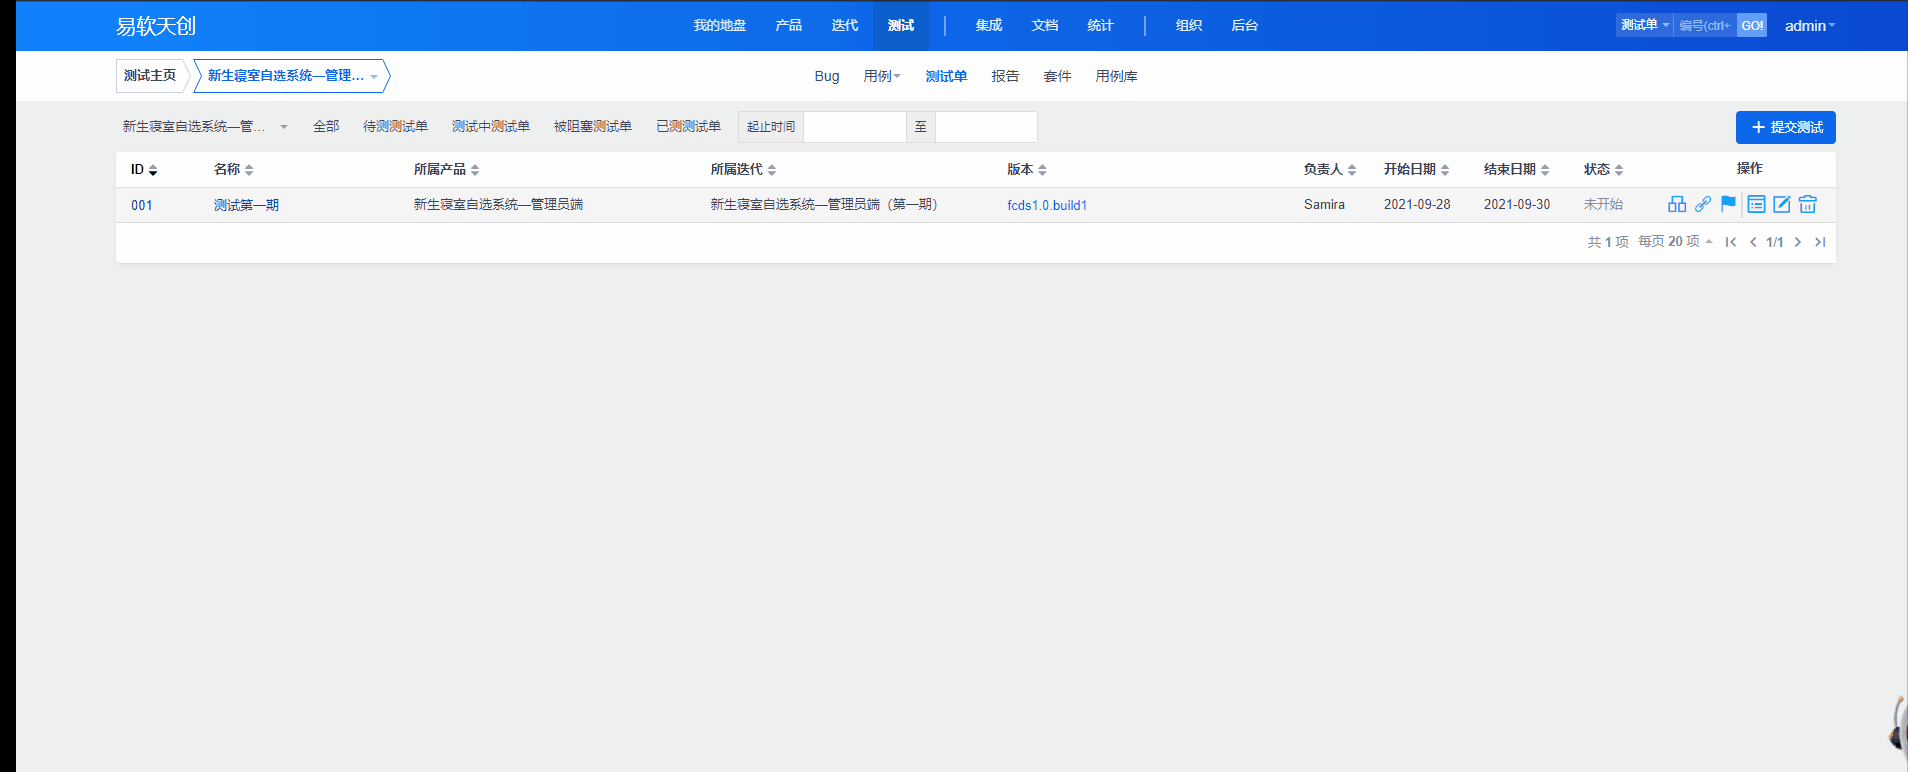Open the report list icon for 测试第一期

[1756, 204]
